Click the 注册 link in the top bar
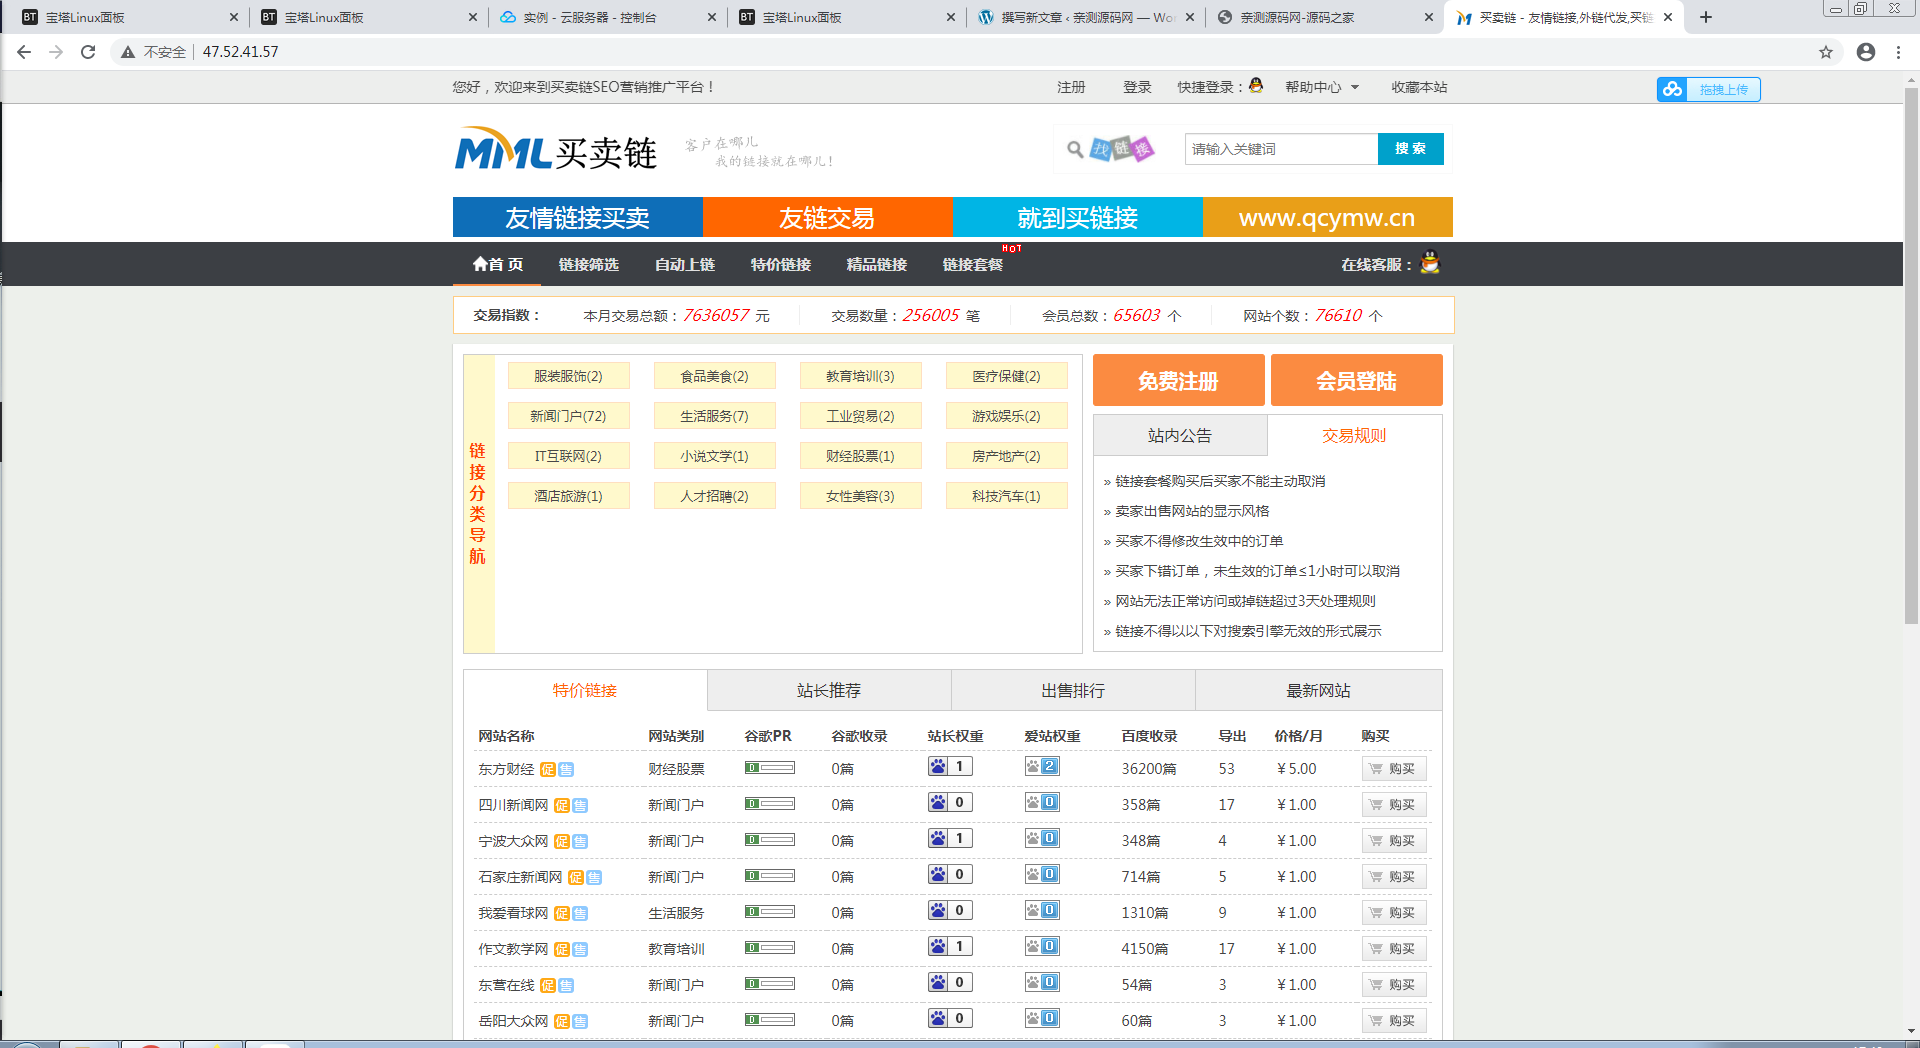1920x1048 pixels. (1071, 87)
